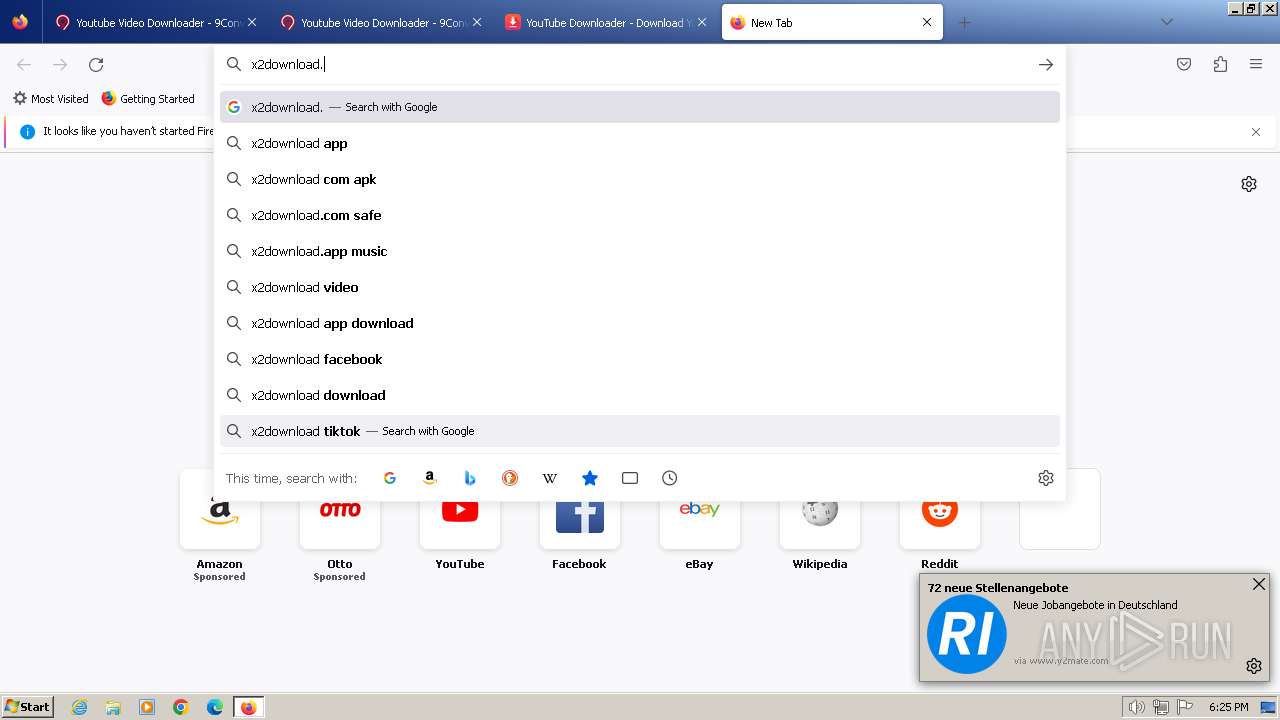Switch to YouTube Downloader - Download tab
1280x720 pixels.
pyautogui.click(x=605, y=22)
